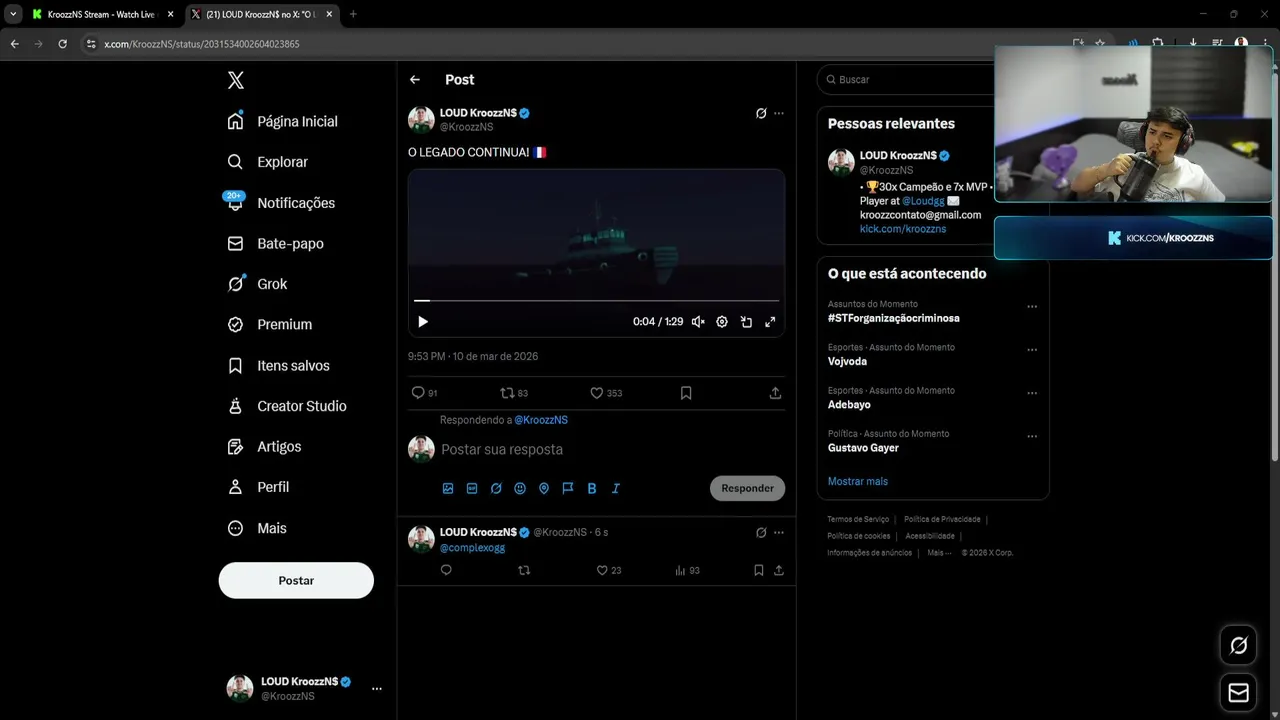
Task: Open more options on the comment
Action: coord(779,533)
